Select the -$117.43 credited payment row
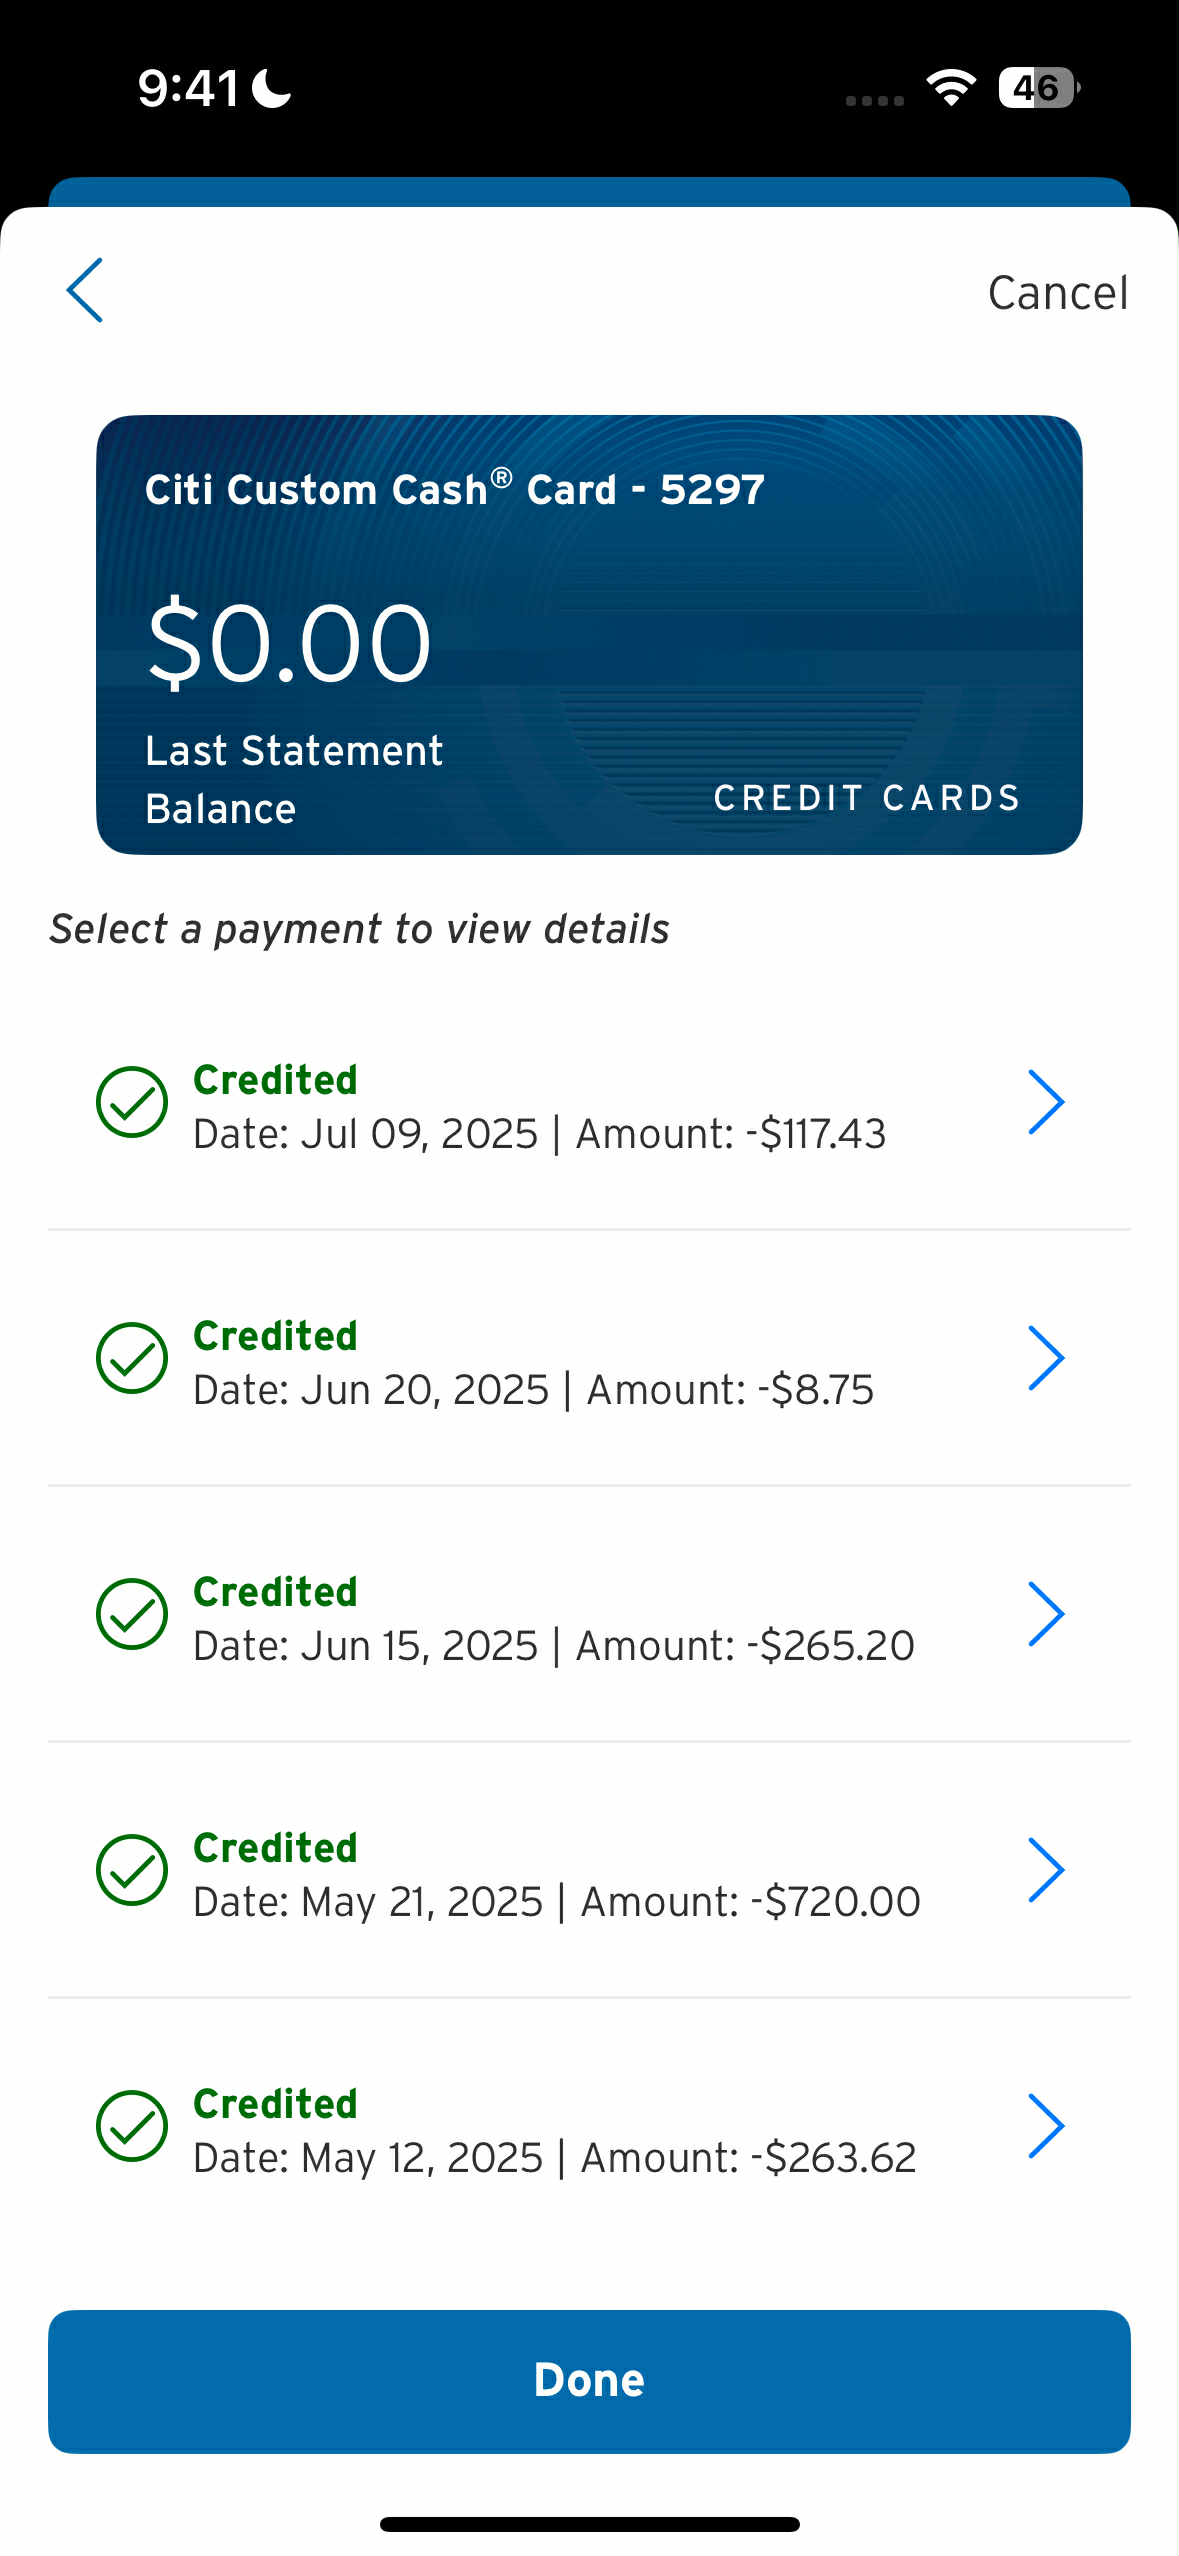1179x2556 pixels. coord(540,1106)
